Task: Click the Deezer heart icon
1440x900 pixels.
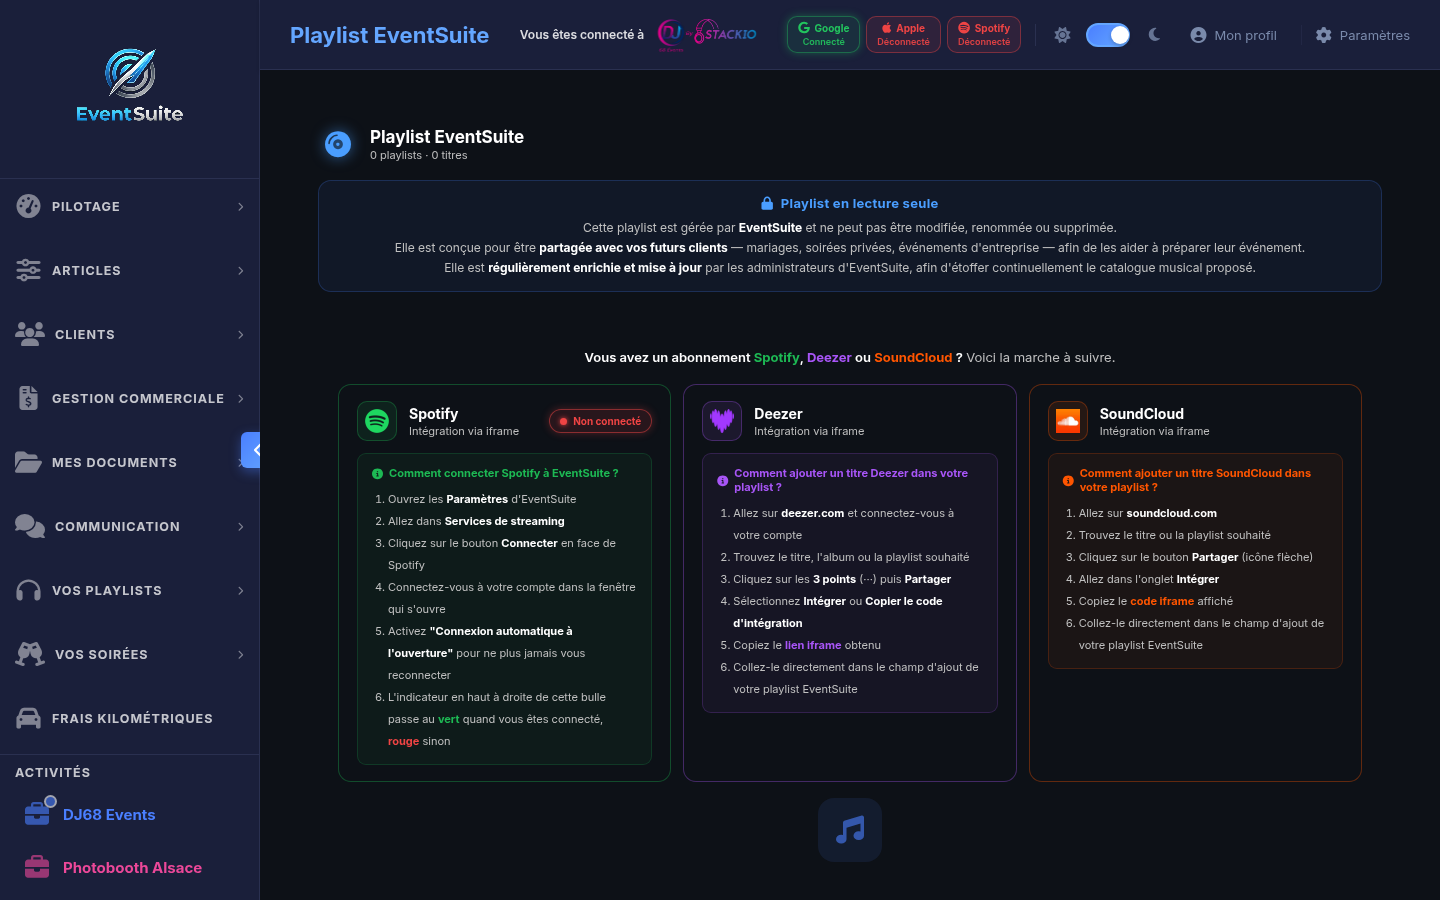Action: (x=722, y=421)
